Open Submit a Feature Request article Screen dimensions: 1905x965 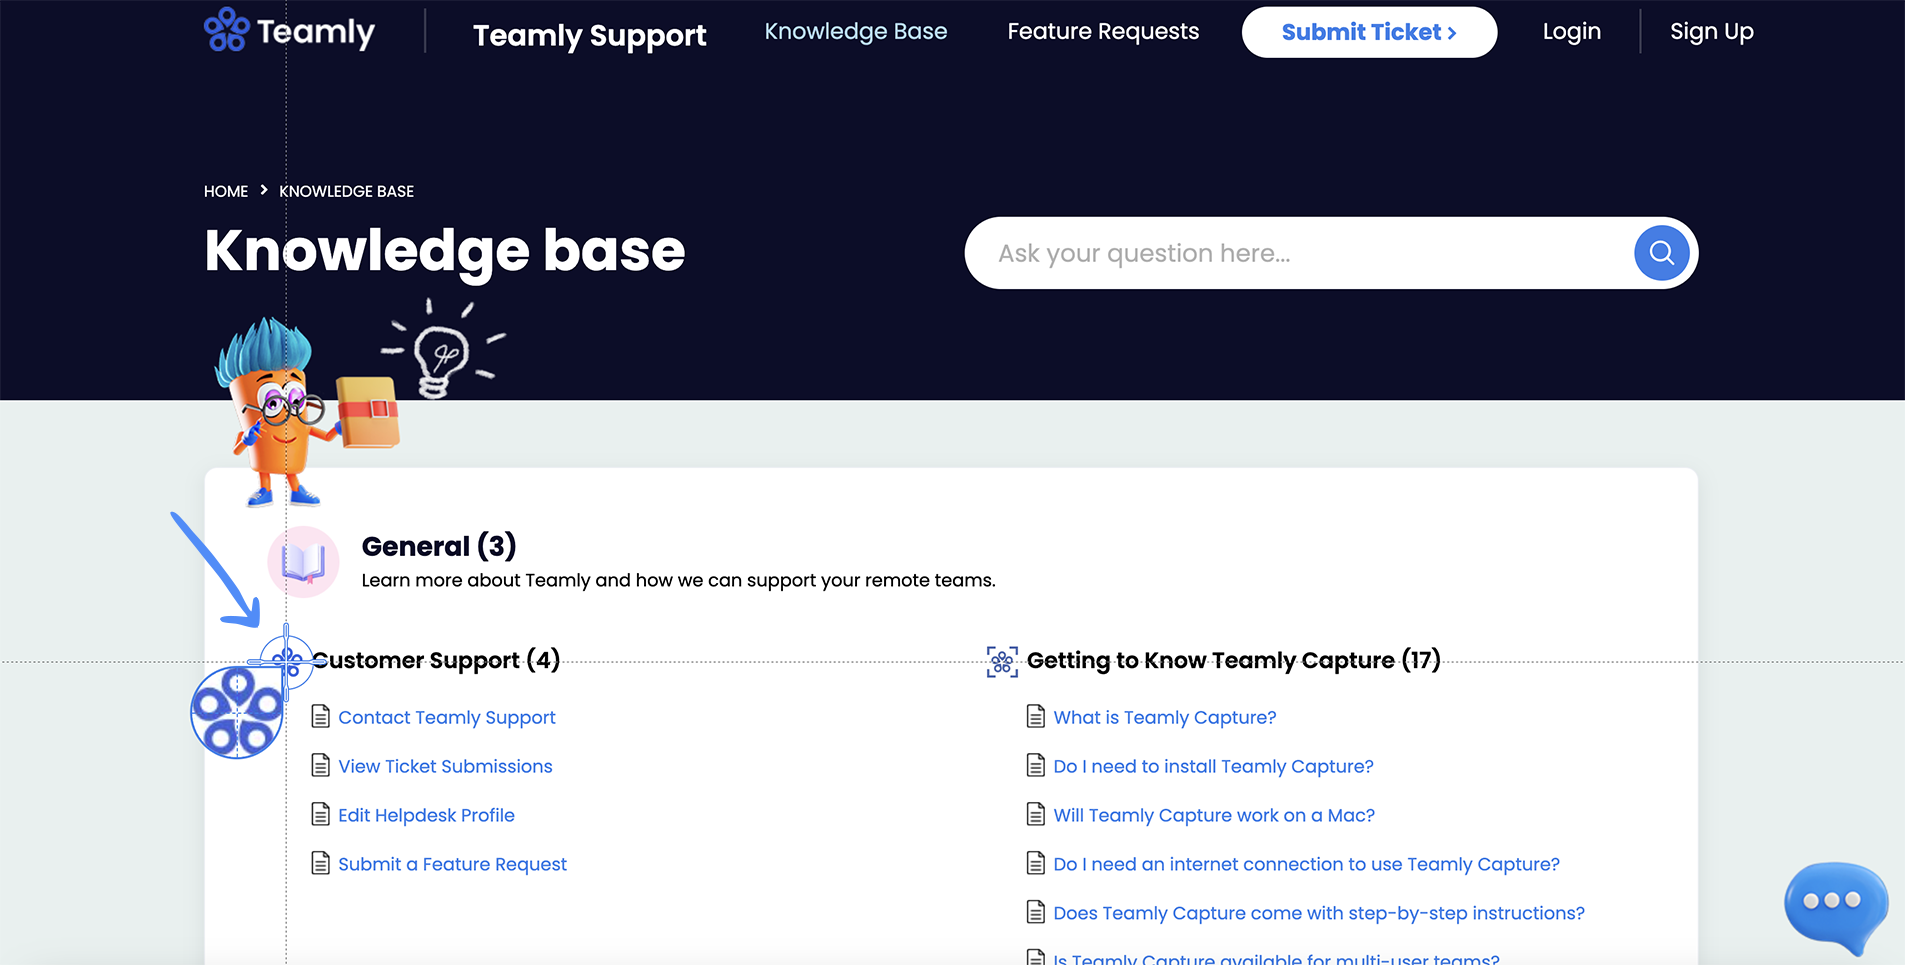[x=452, y=864]
